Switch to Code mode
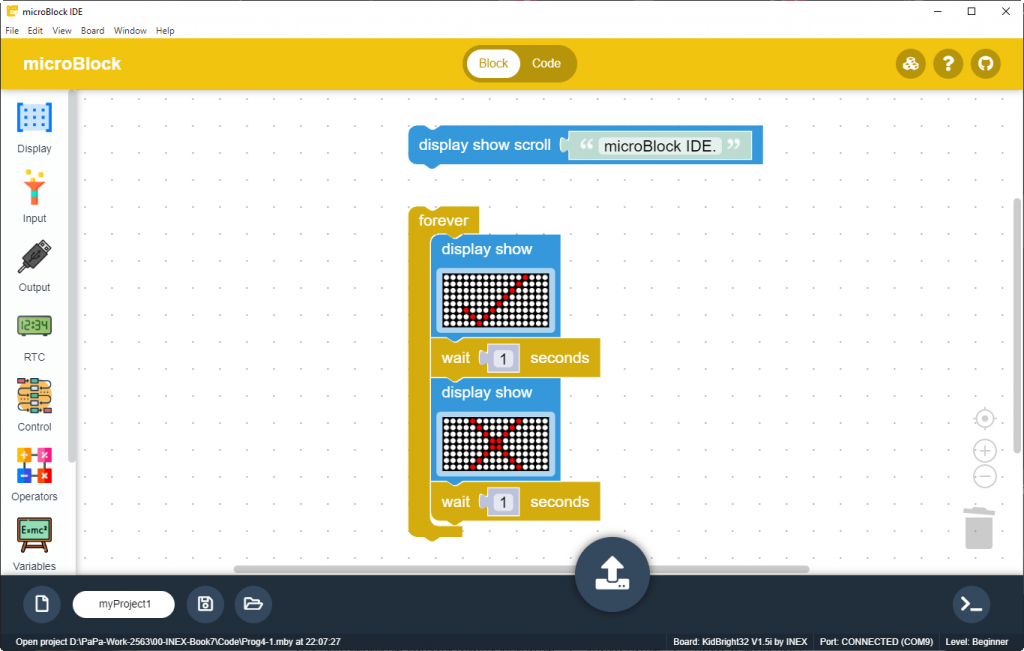 [546, 63]
